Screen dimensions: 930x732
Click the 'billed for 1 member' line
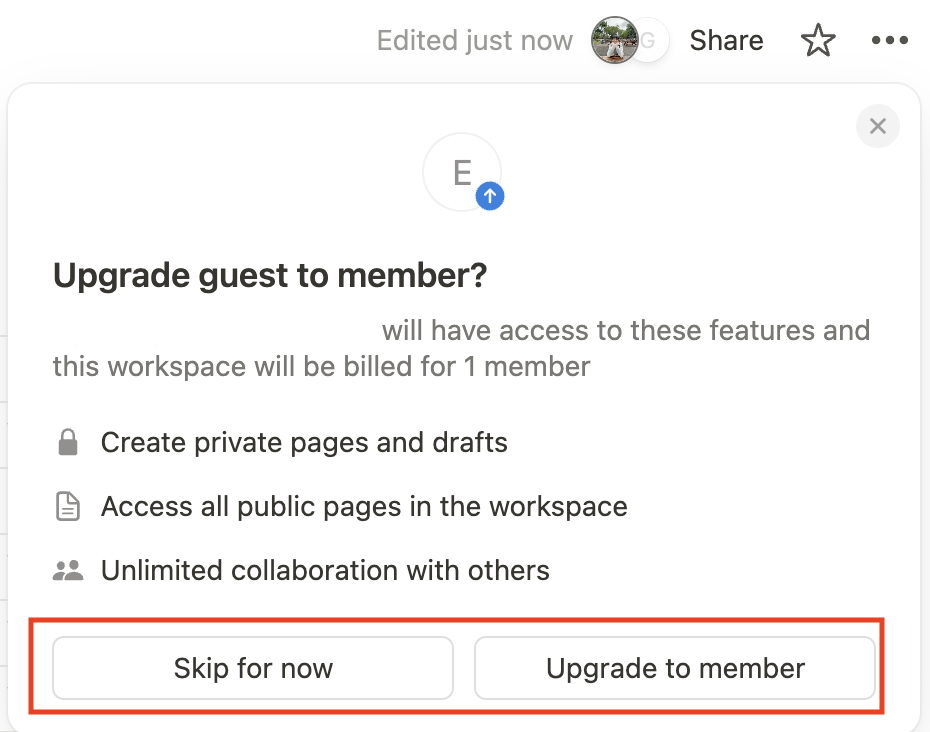pyautogui.click(x=321, y=367)
